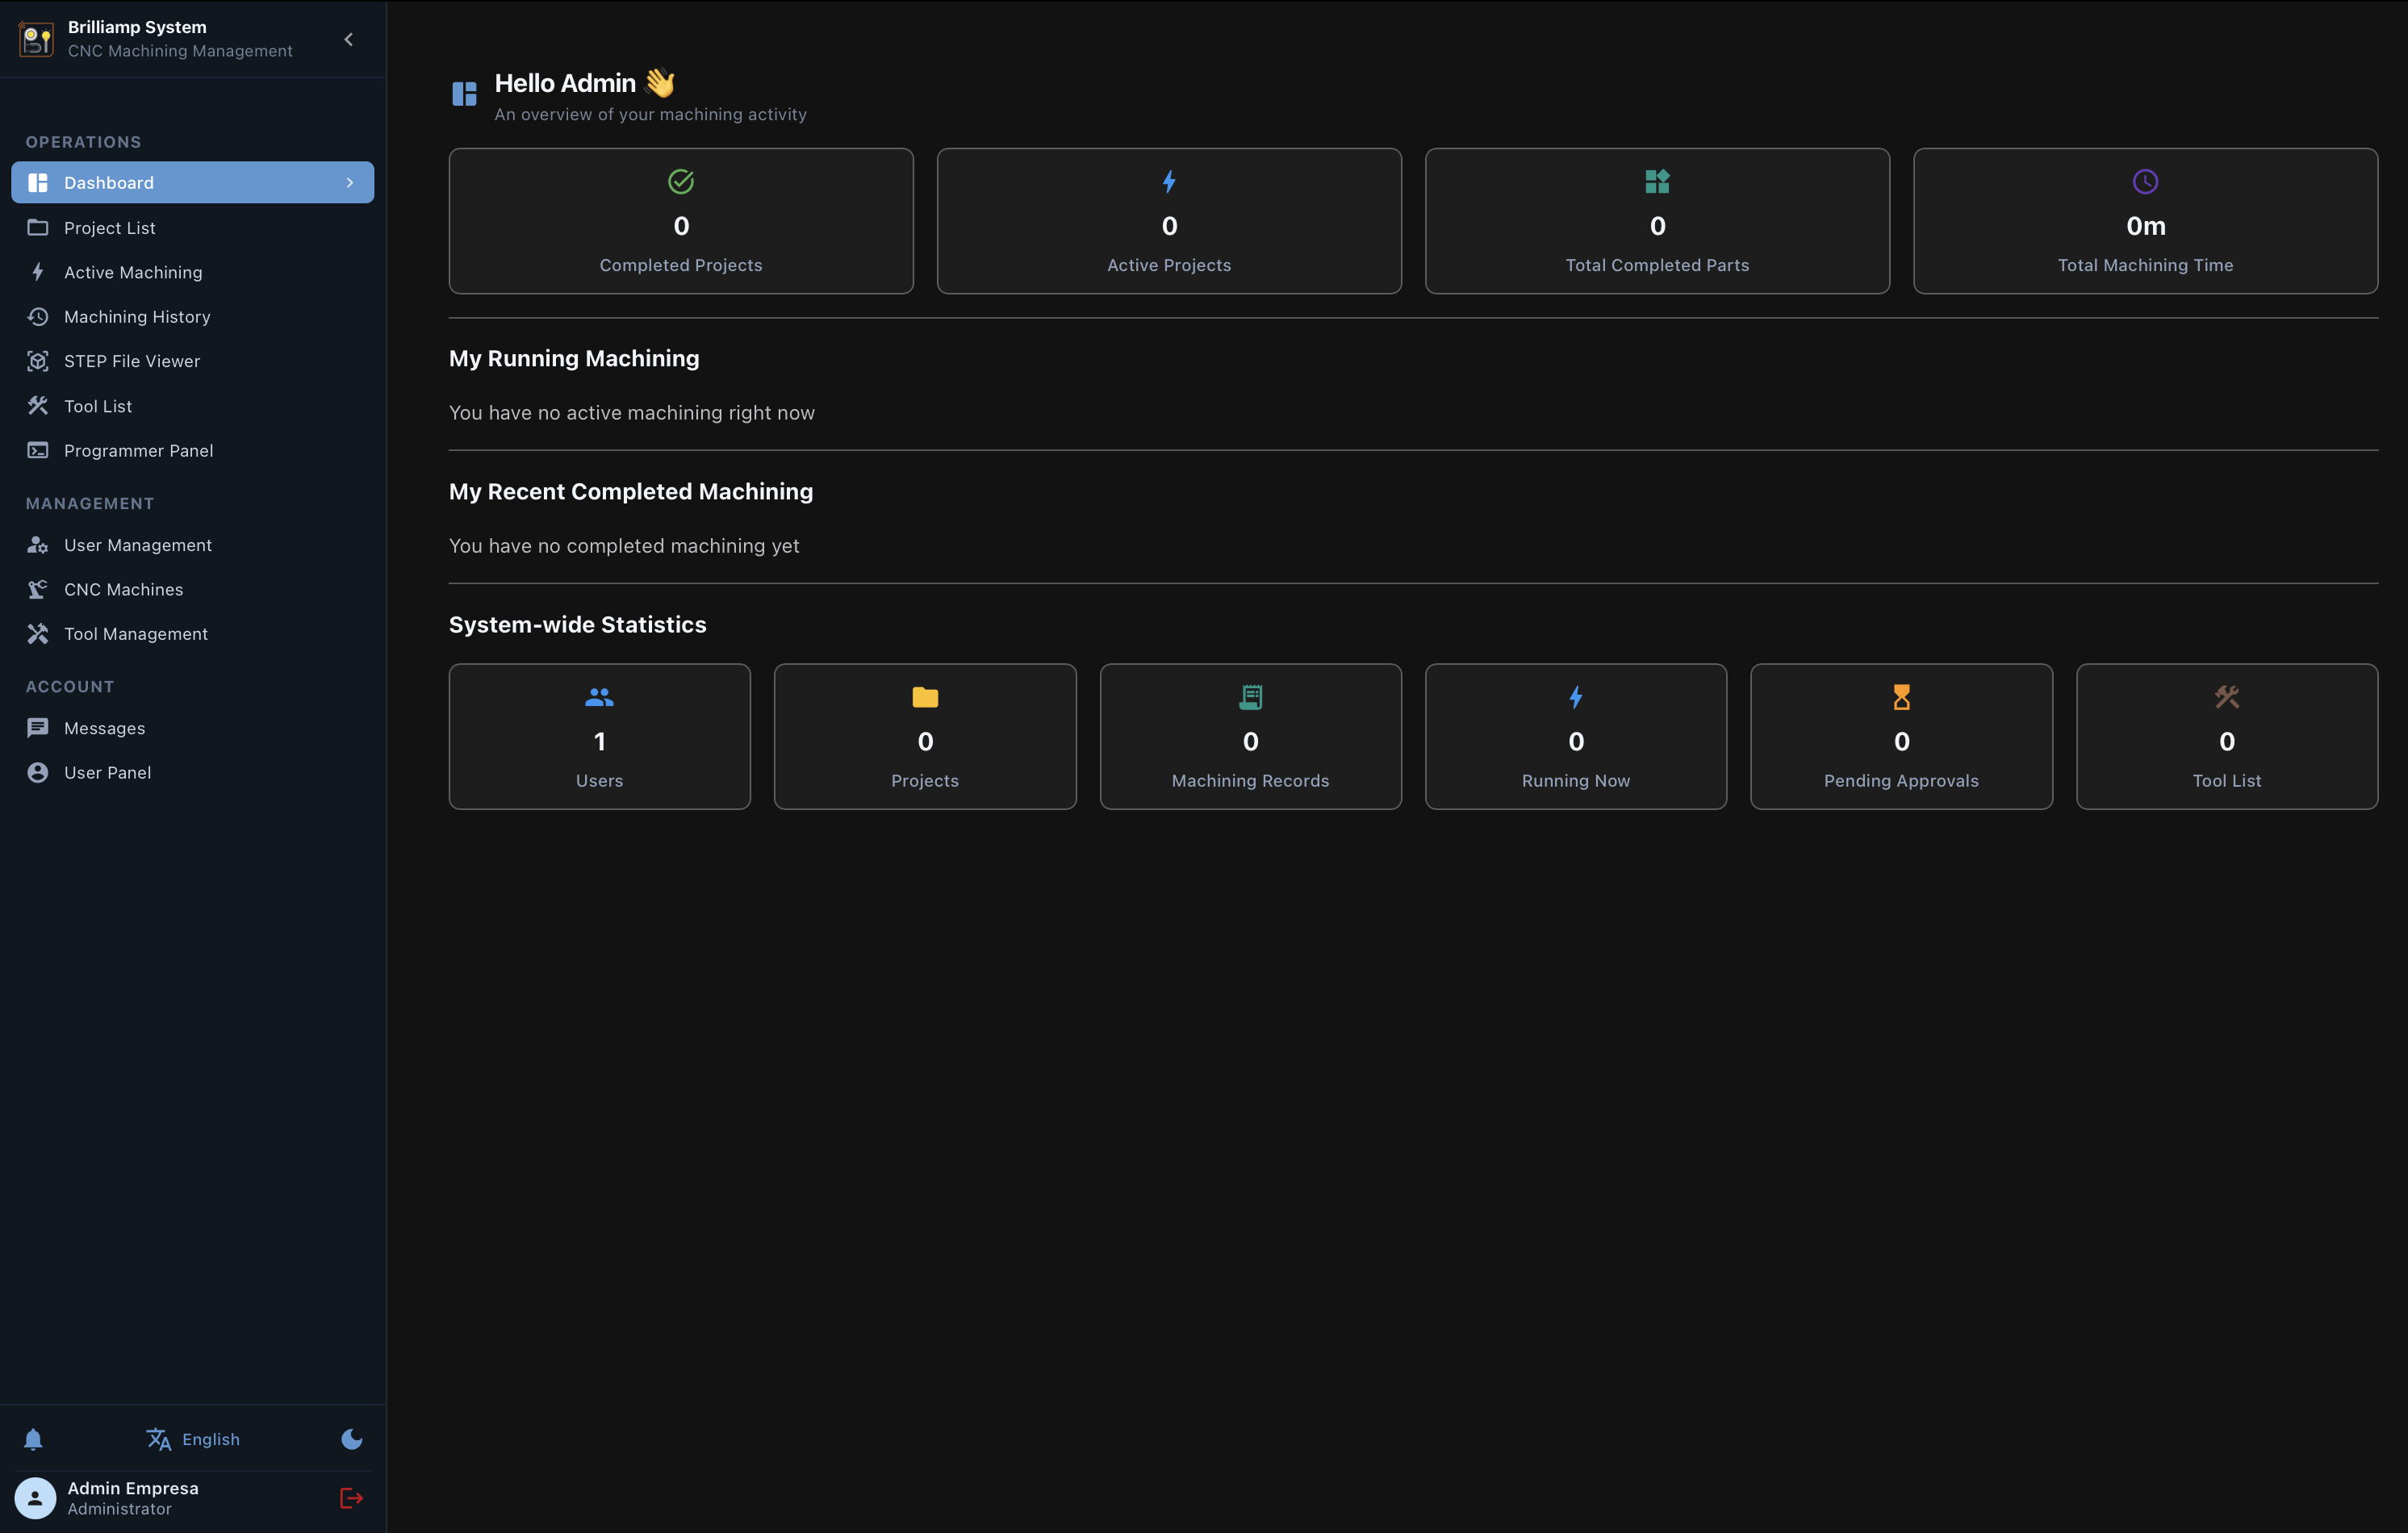The image size is (2408, 1533).
Task: Open the English language selector
Action: click(193, 1438)
